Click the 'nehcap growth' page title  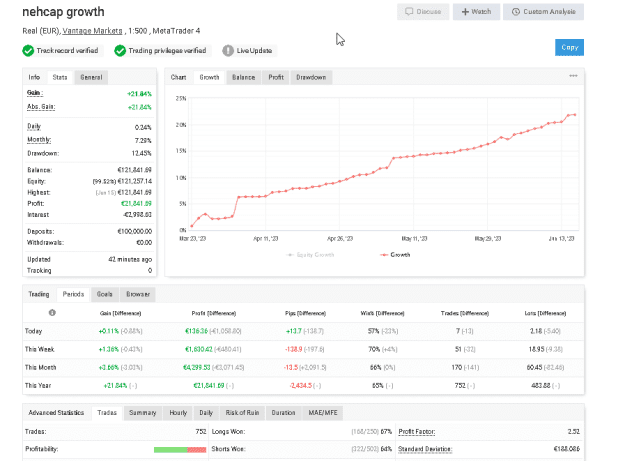point(63,12)
